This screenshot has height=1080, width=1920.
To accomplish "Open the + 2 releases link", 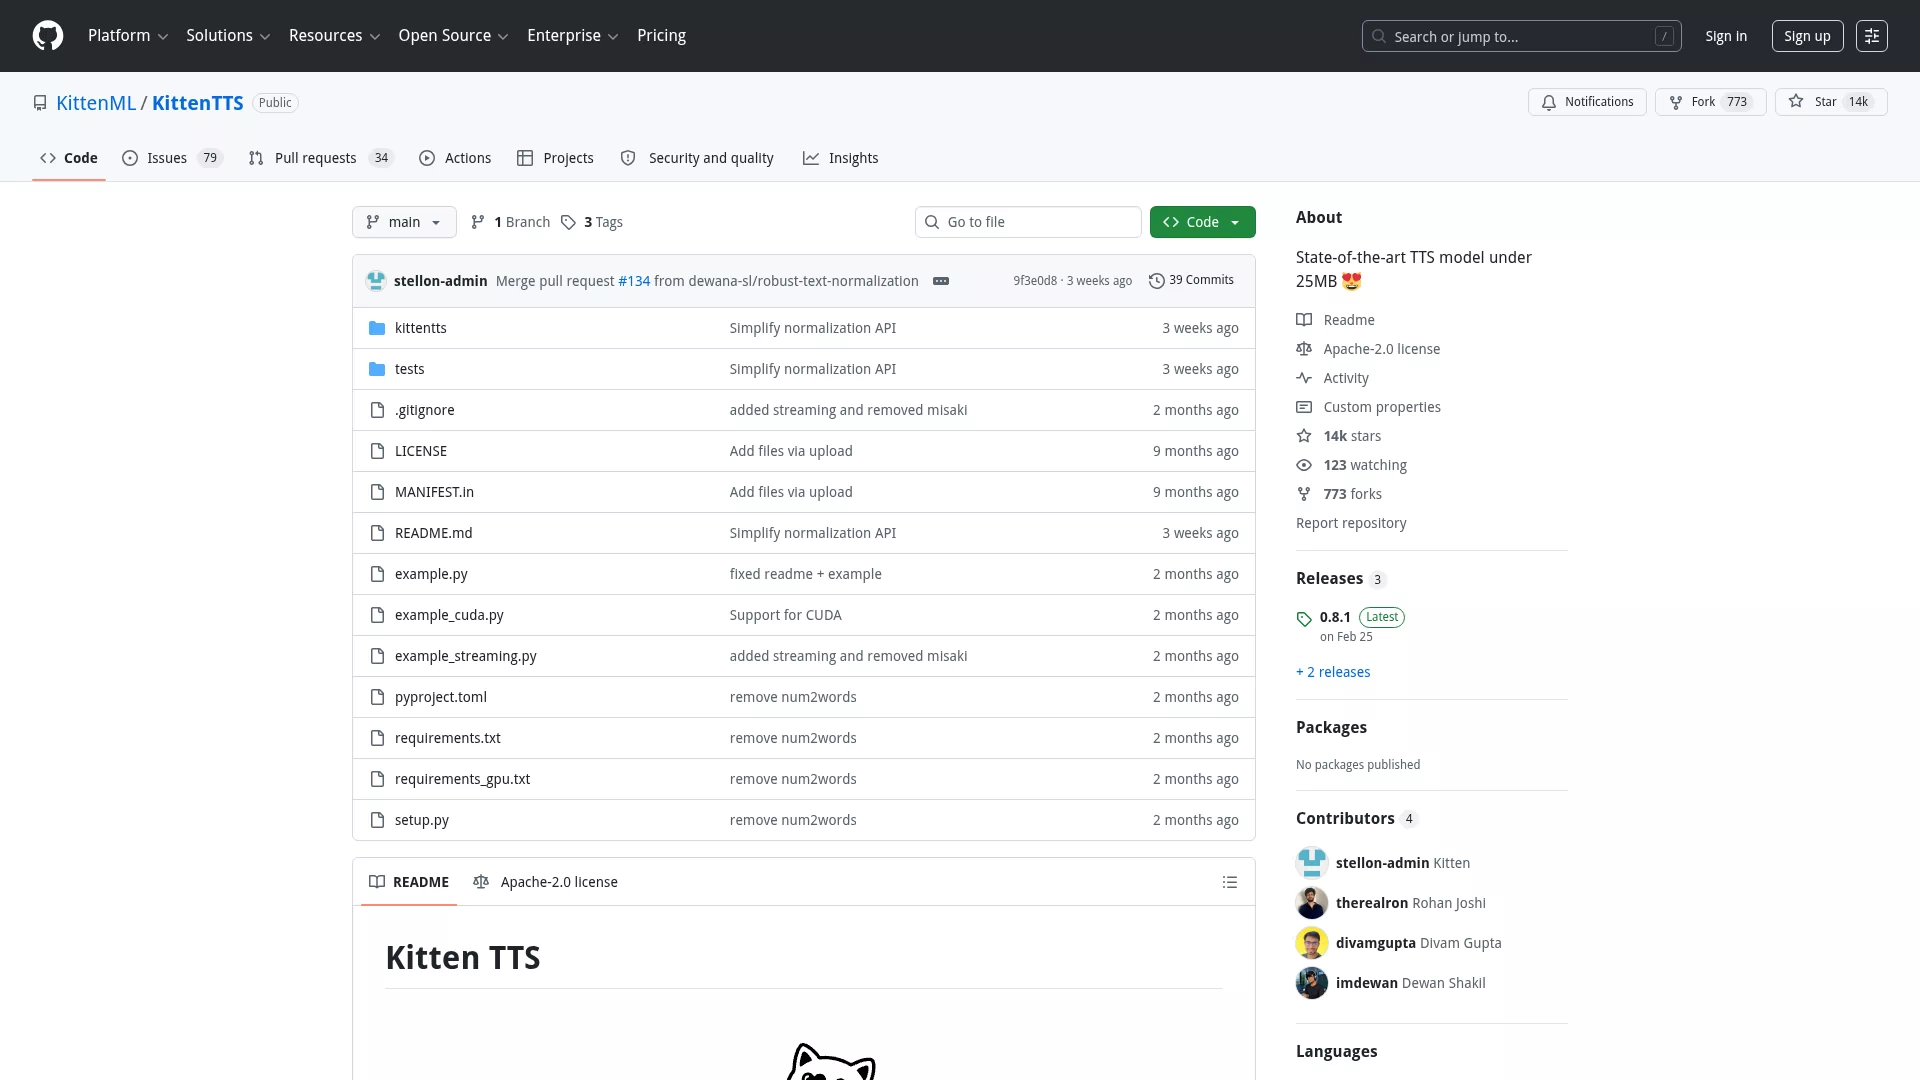I will (x=1333, y=672).
